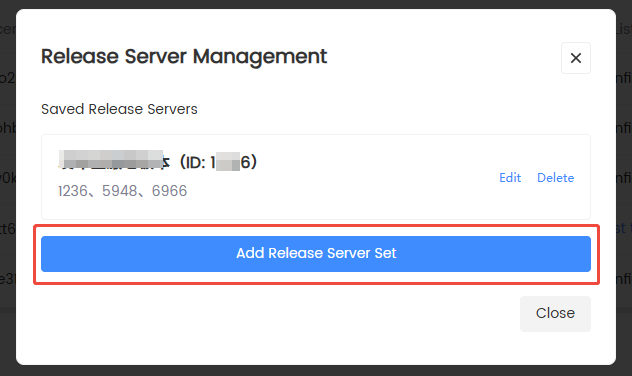Close the dialog with the X icon

576,58
